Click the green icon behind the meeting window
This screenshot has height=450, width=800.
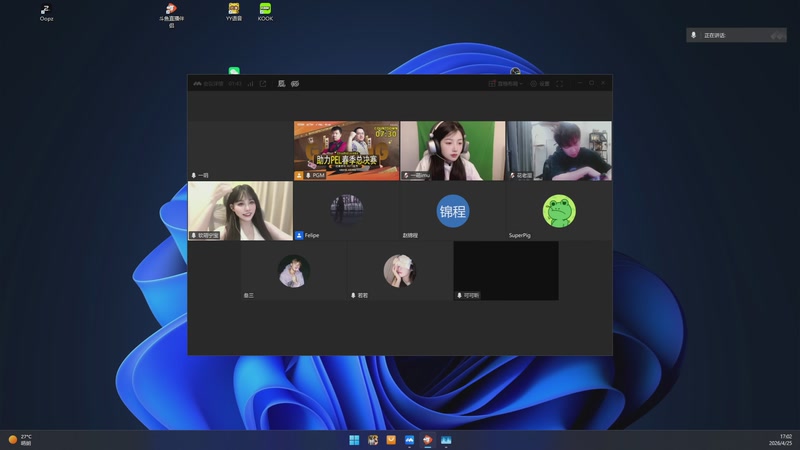pos(234,70)
